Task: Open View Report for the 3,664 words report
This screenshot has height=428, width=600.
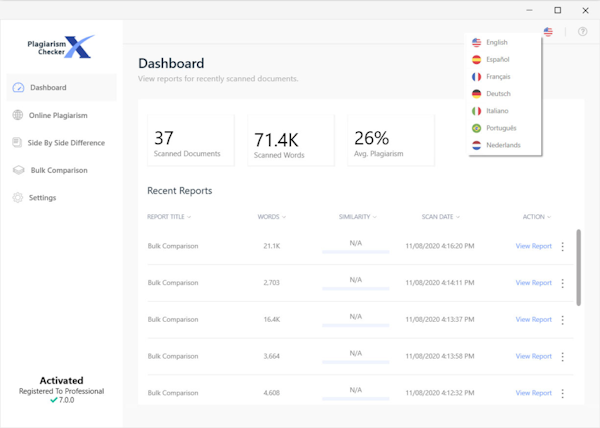Action: coord(533,356)
